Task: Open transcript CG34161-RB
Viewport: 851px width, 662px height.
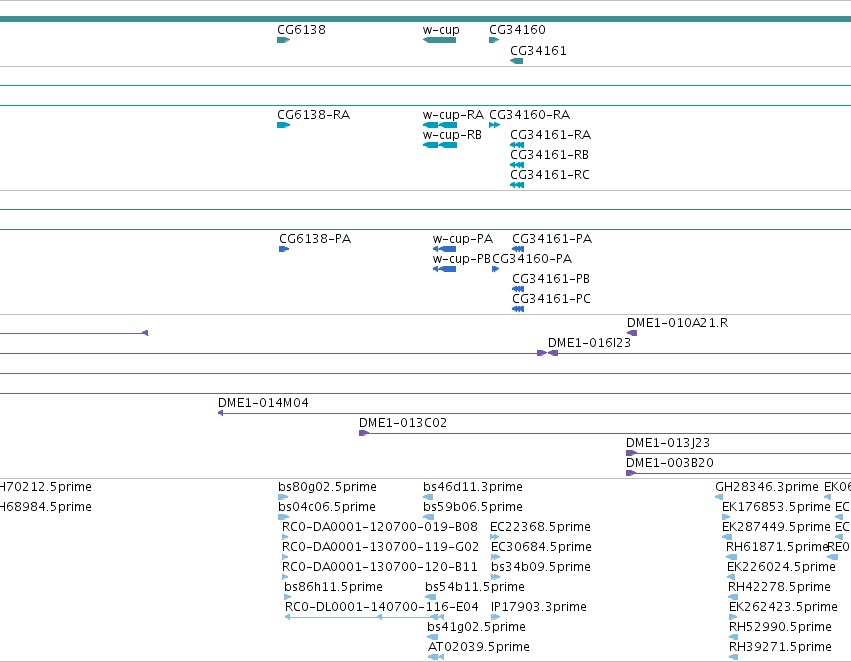Action: point(549,155)
